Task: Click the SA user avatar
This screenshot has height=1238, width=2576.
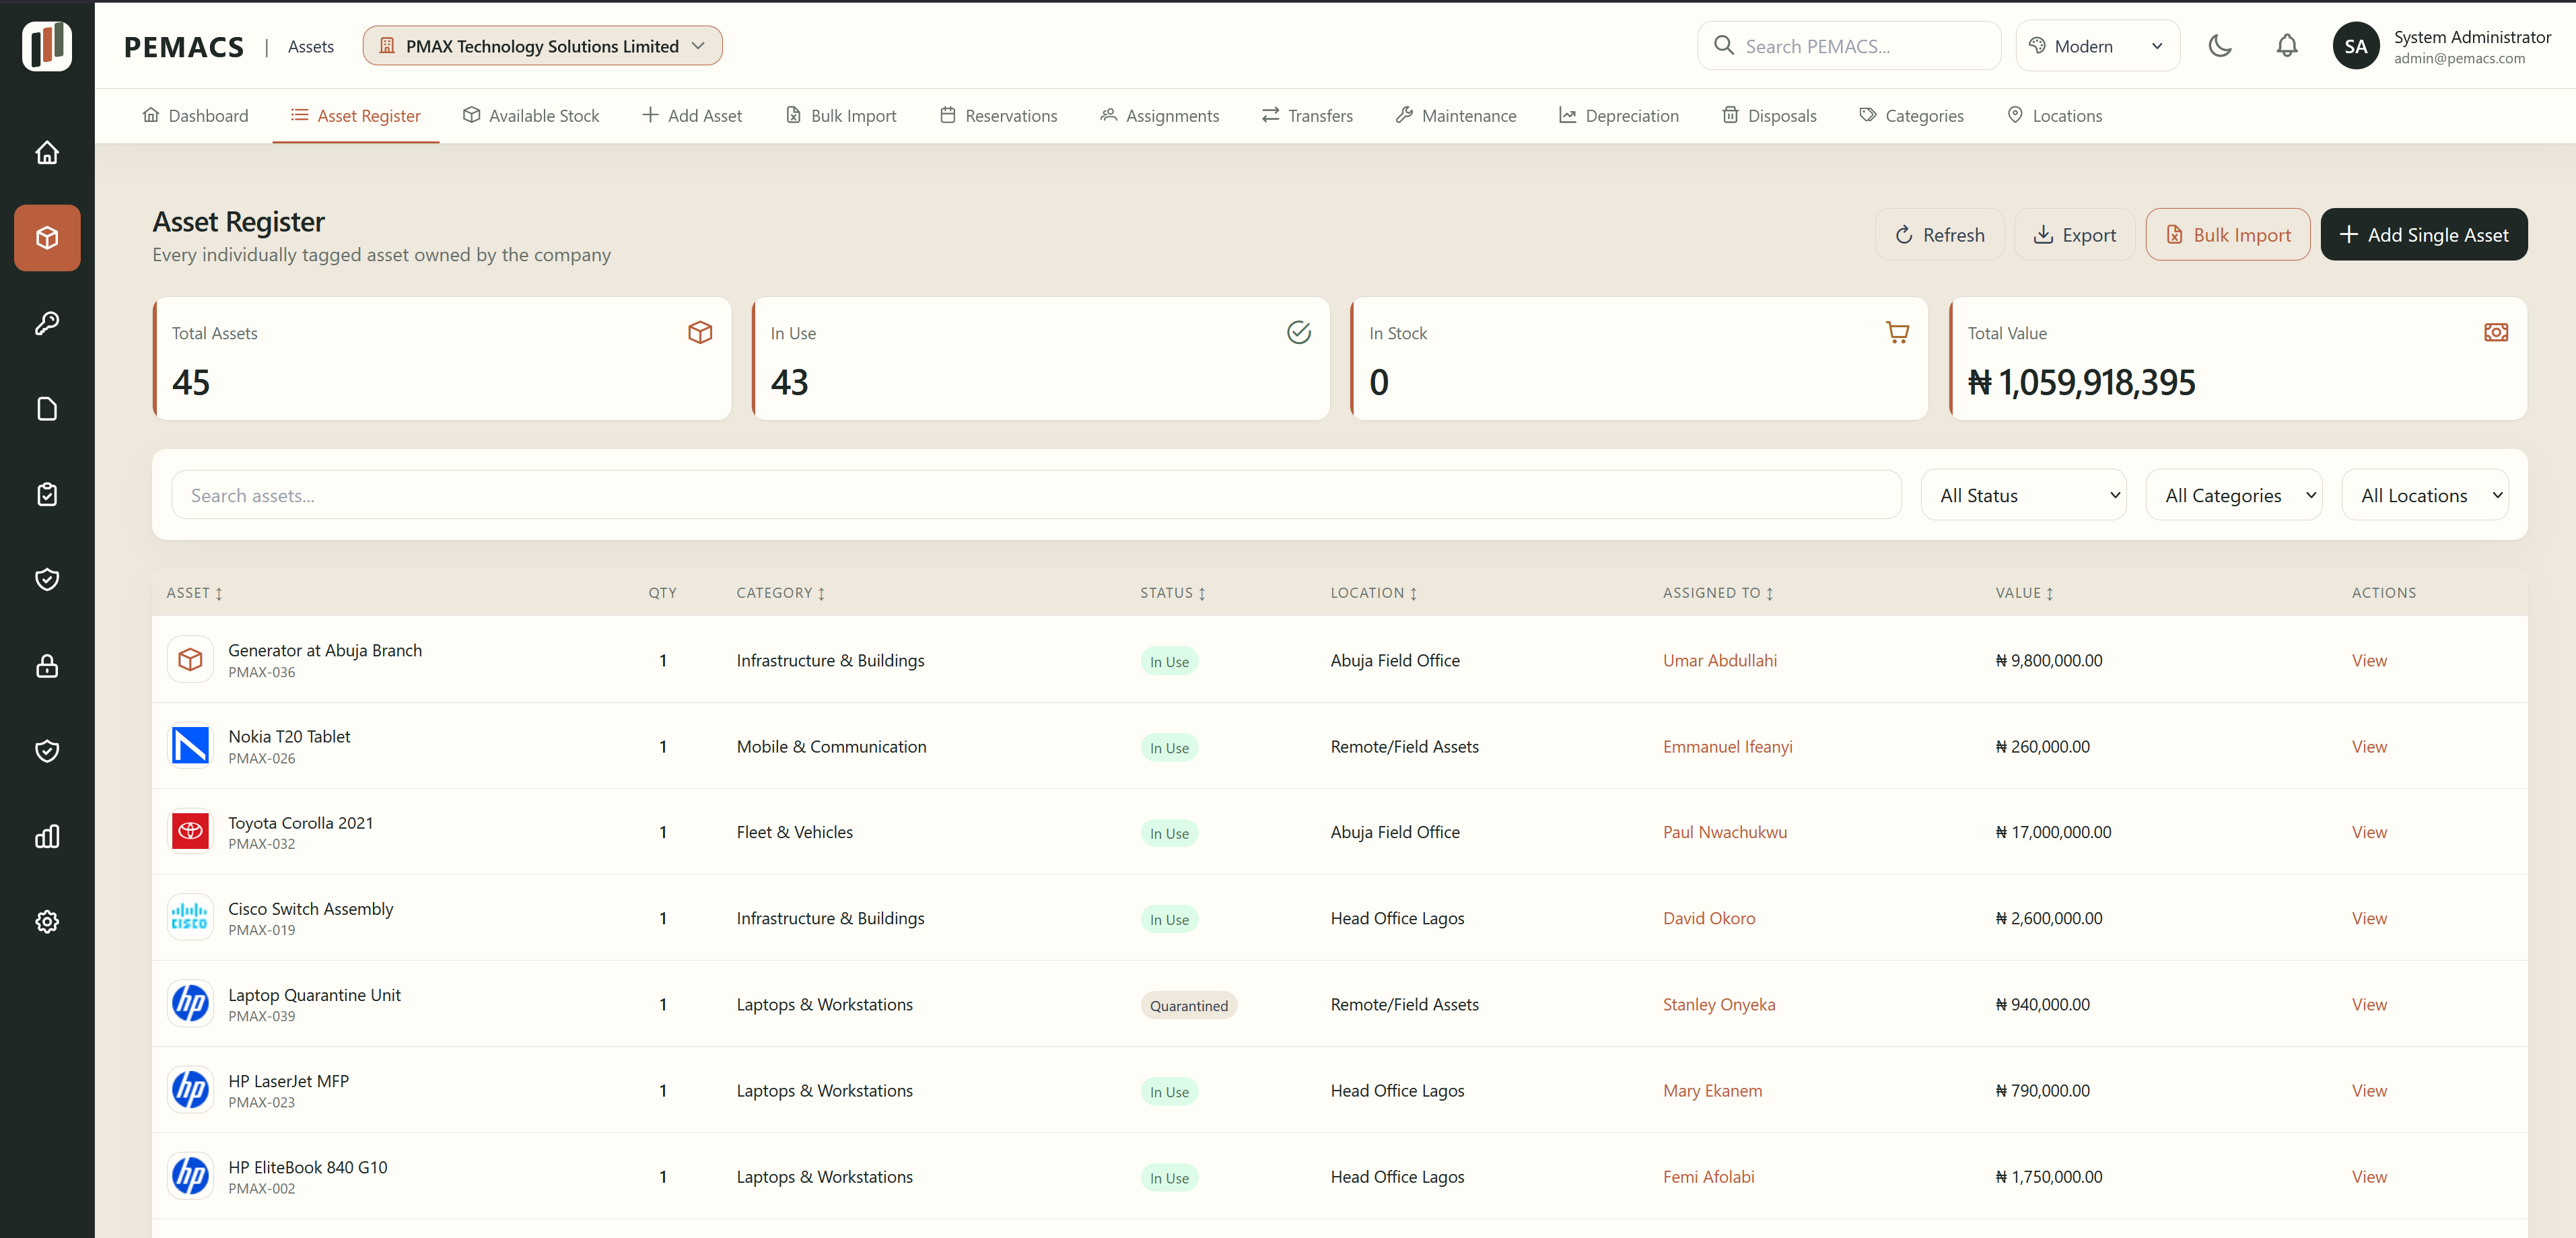Action: (2356, 46)
